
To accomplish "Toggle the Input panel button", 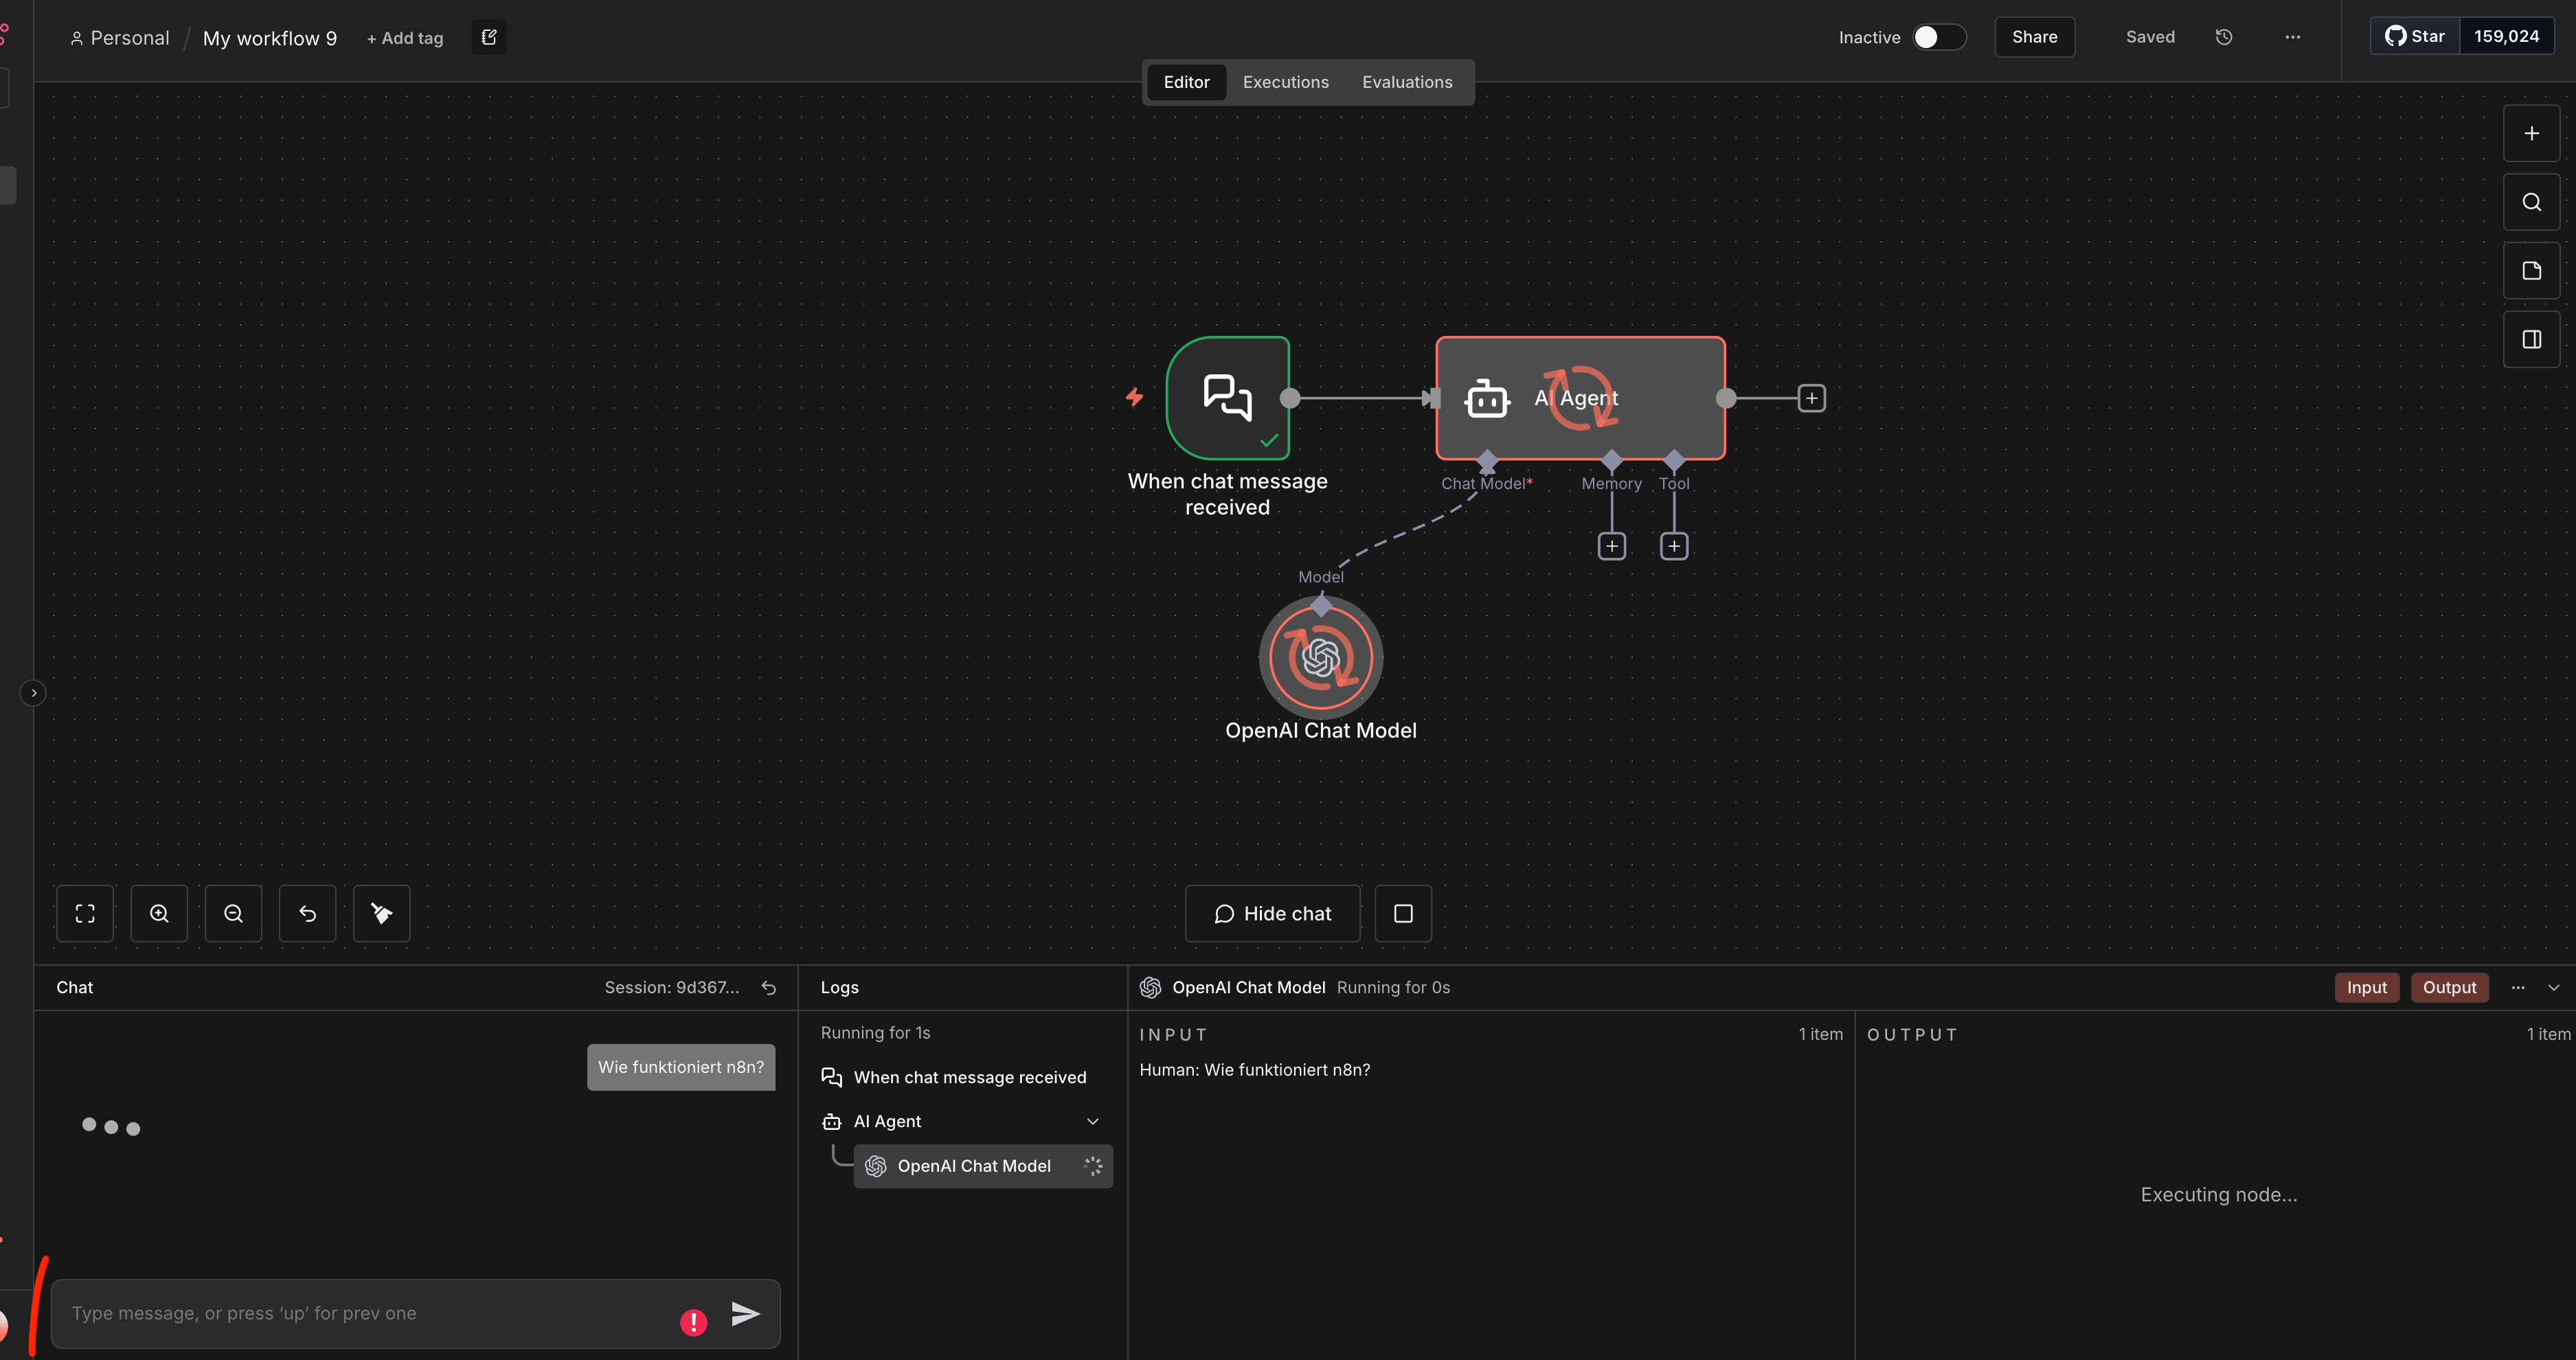I will pyautogui.click(x=2366, y=988).
